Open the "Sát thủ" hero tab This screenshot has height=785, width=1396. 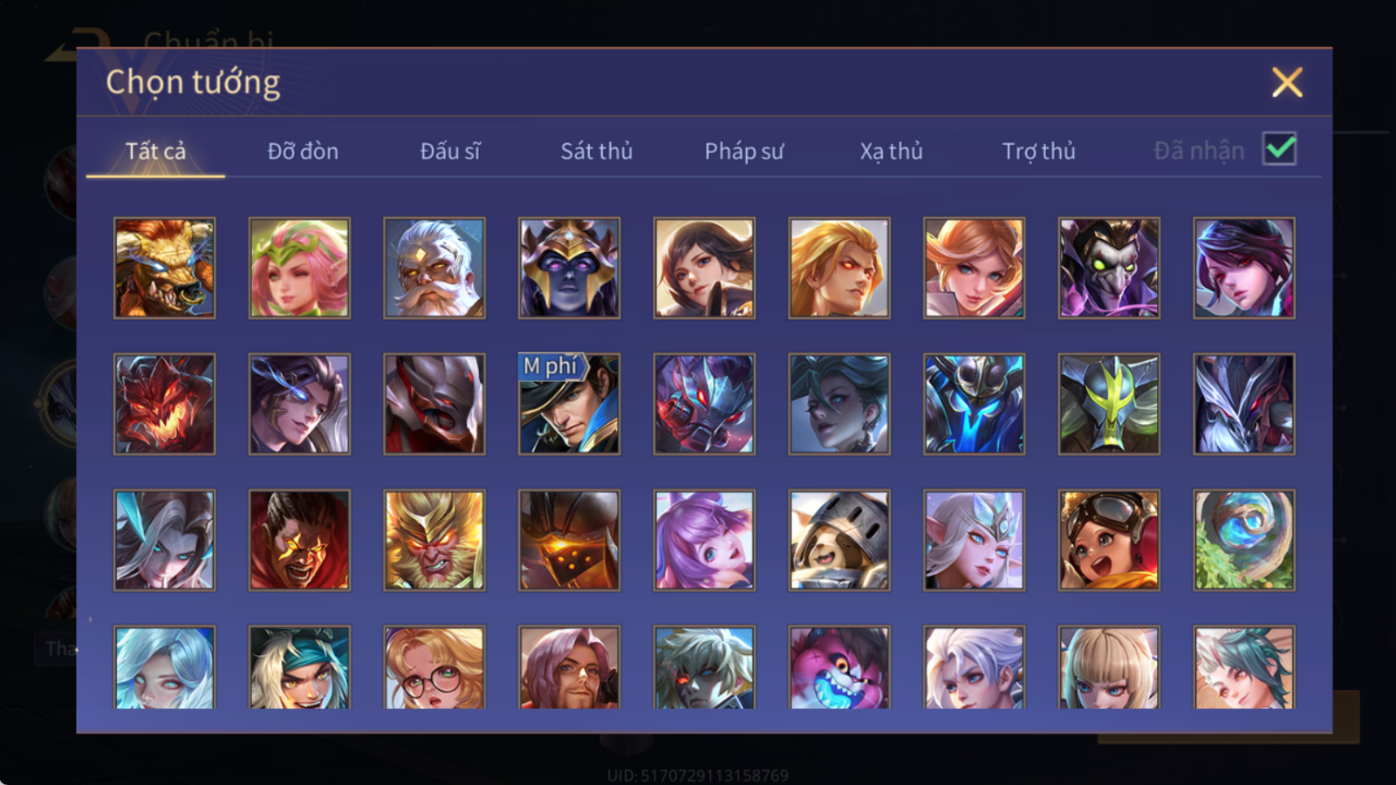[596, 151]
